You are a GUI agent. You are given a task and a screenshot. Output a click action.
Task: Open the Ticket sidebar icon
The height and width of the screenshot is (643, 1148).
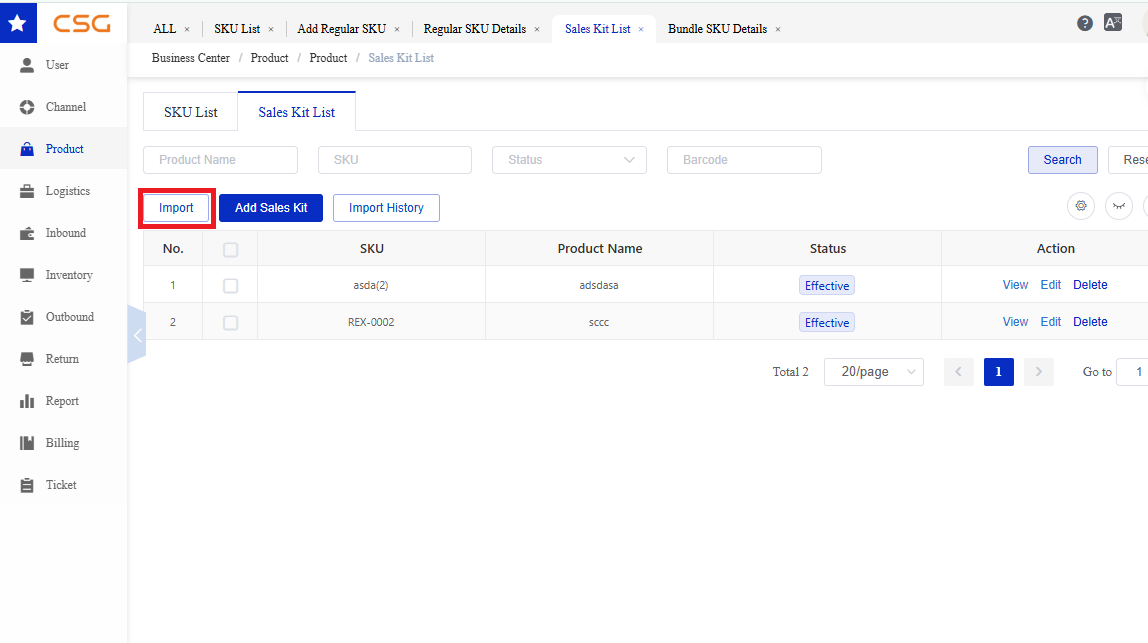[27, 485]
